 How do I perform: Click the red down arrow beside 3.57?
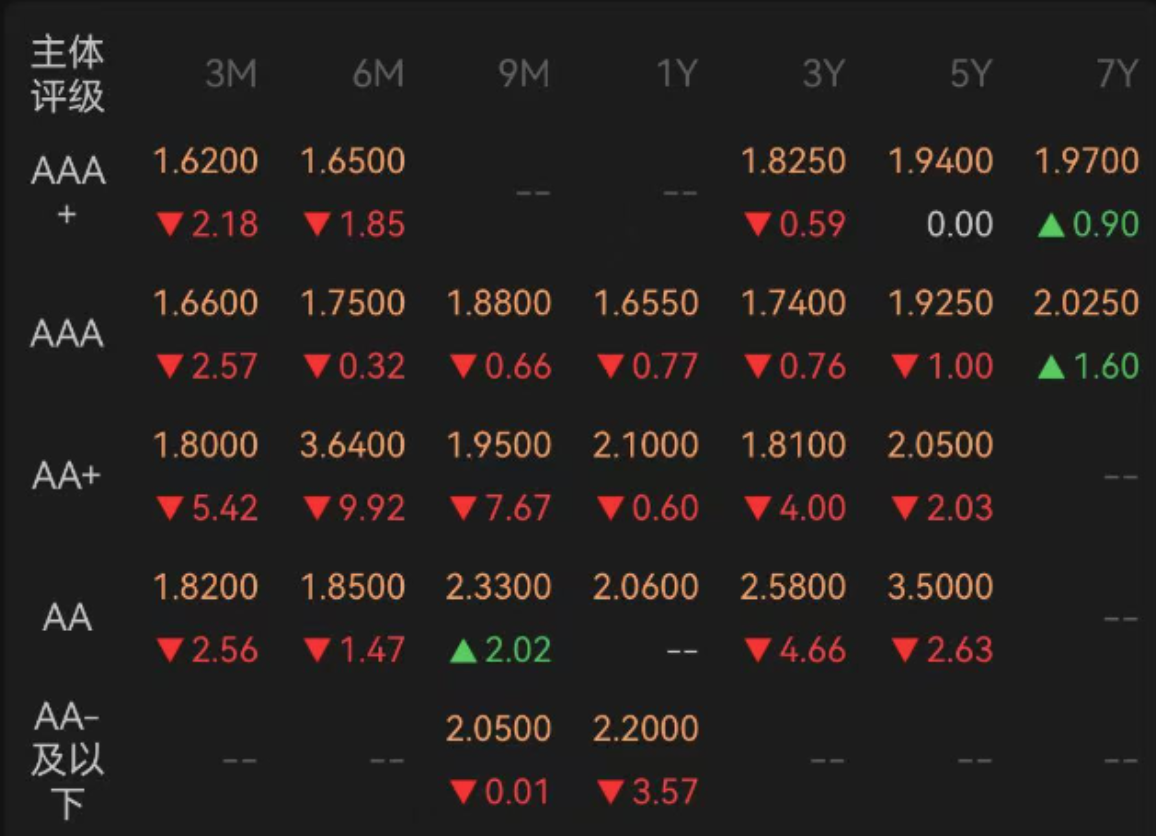pyautogui.click(x=610, y=792)
